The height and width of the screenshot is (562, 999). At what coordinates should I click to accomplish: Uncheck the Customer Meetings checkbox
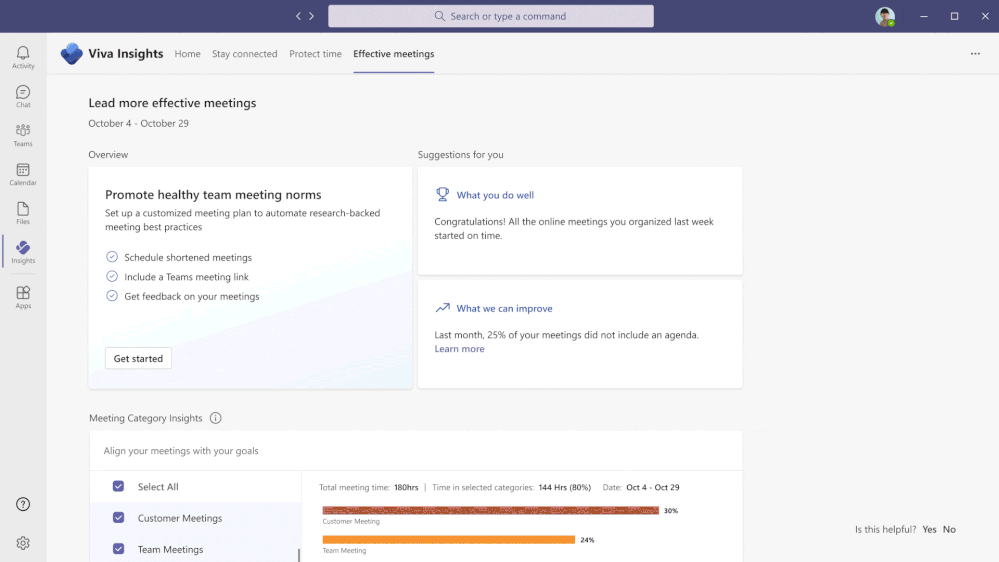[x=119, y=517]
